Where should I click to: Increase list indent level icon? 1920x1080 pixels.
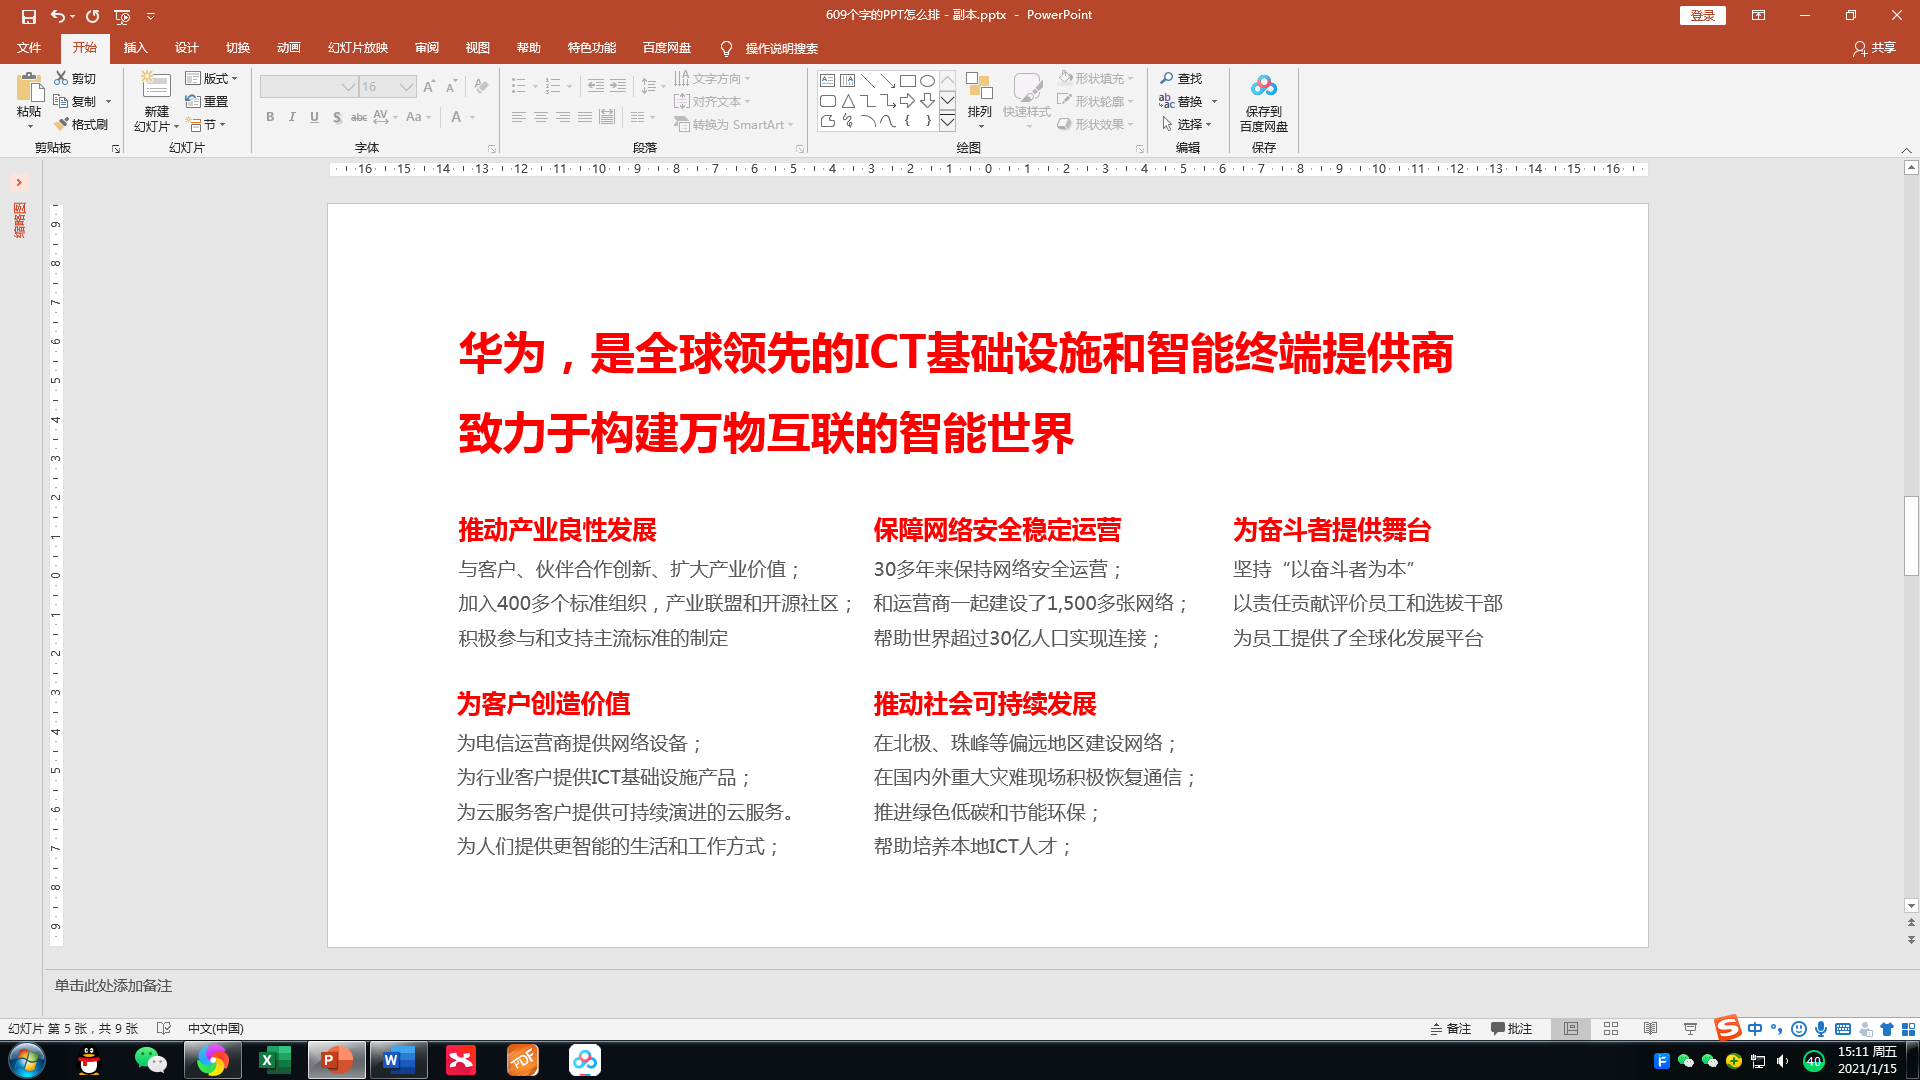pyautogui.click(x=618, y=86)
